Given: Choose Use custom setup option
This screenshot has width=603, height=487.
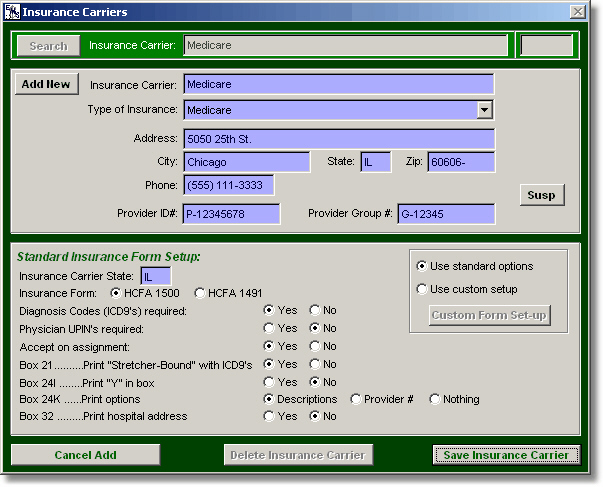Looking at the screenshot, I should 422,289.
